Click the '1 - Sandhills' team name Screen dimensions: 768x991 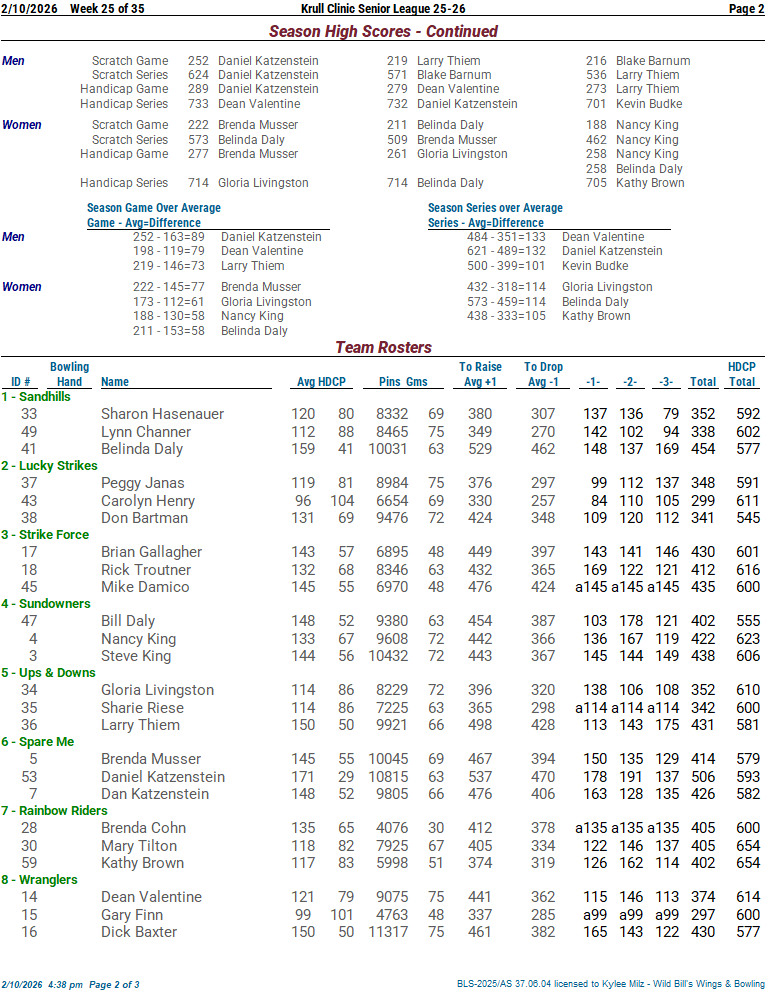(x=36, y=397)
